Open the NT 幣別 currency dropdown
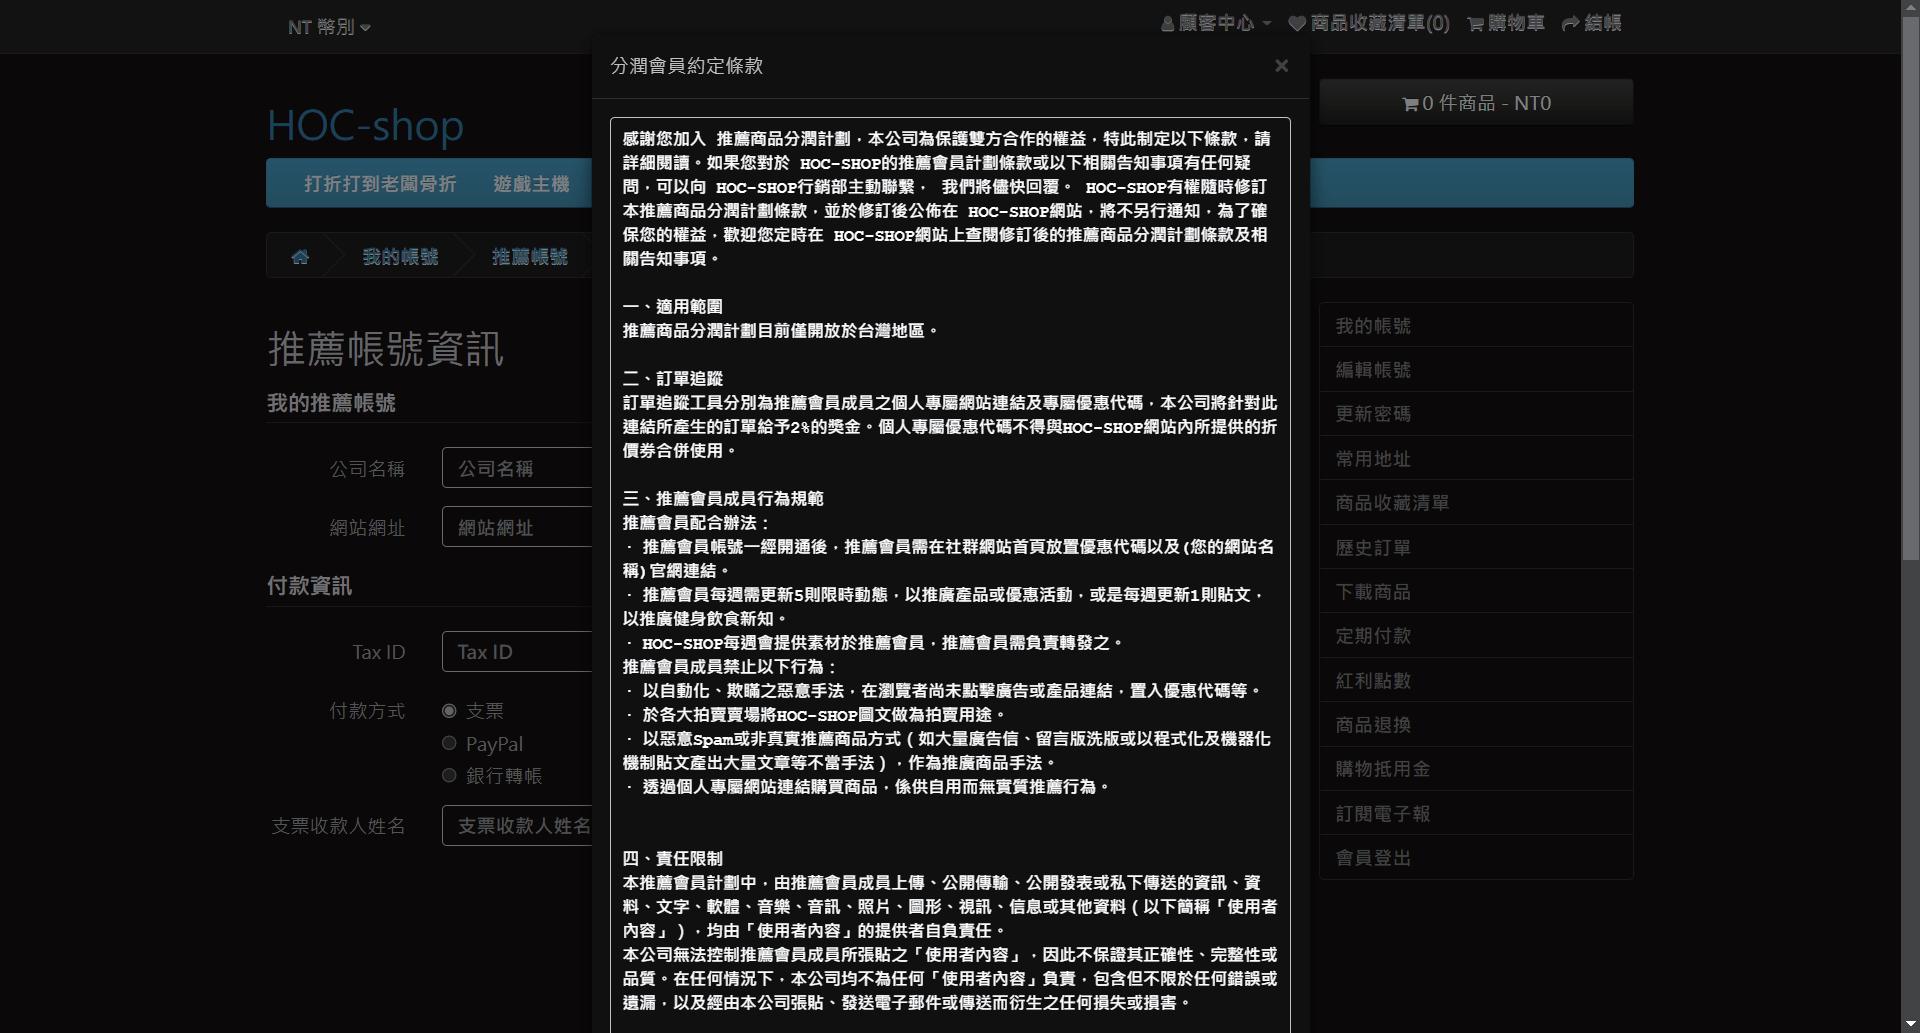The width and height of the screenshot is (1920, 1033). (x=329, y=27)
